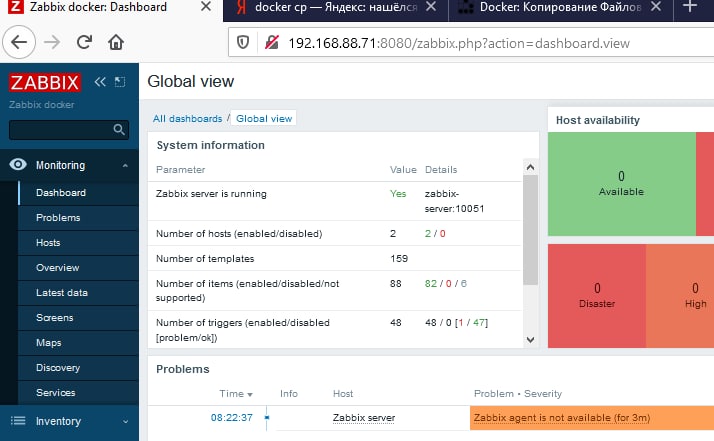
Task: Click the System information scrollbar thumb
Action: point(530,230)
